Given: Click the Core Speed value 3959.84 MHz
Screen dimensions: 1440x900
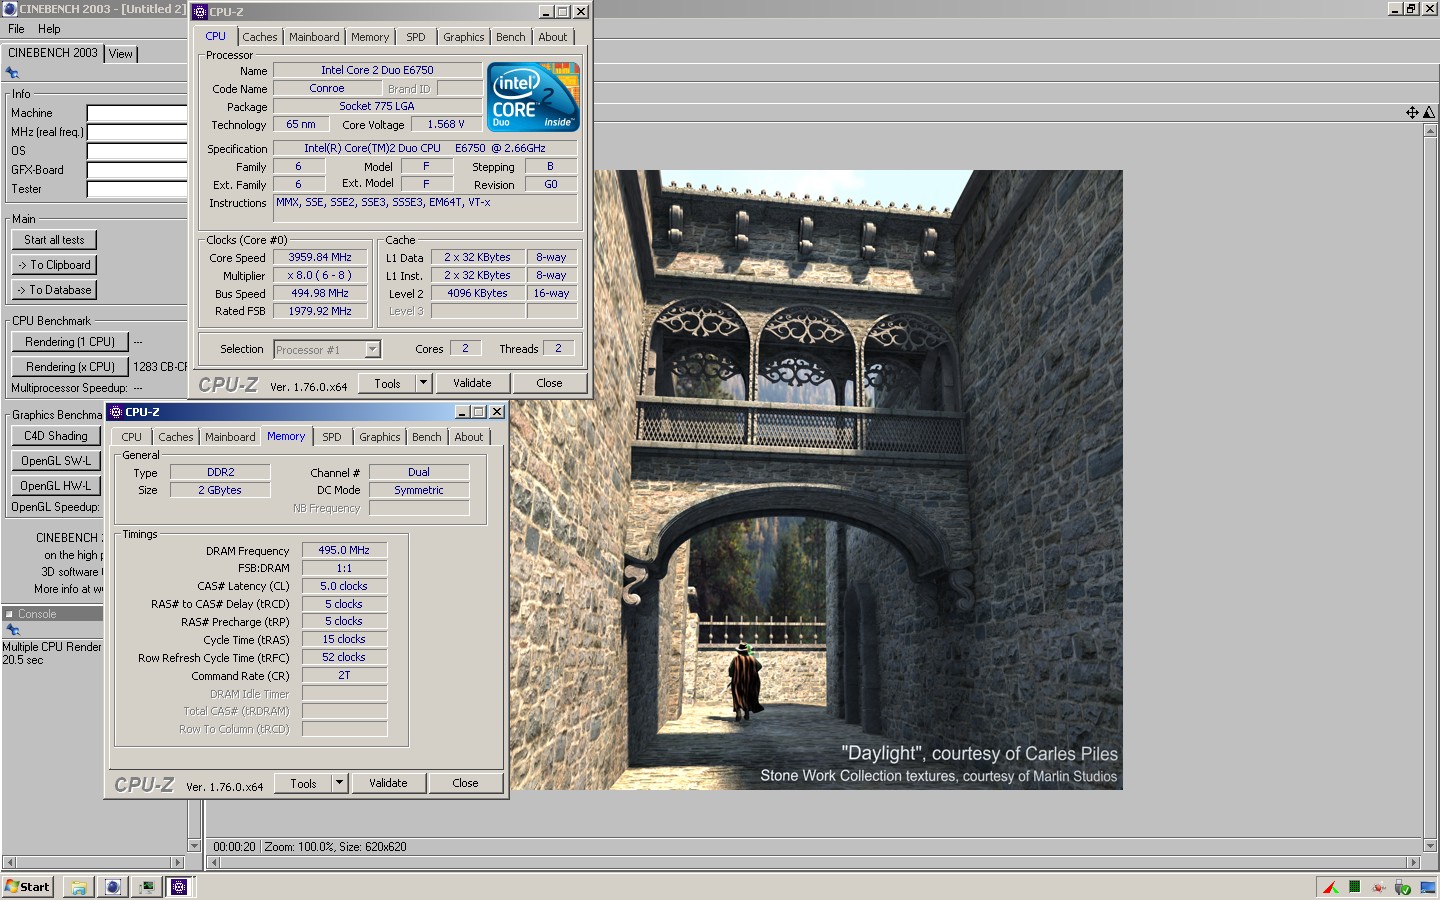Looking at the screenshot, I should [x=320, y=258].
